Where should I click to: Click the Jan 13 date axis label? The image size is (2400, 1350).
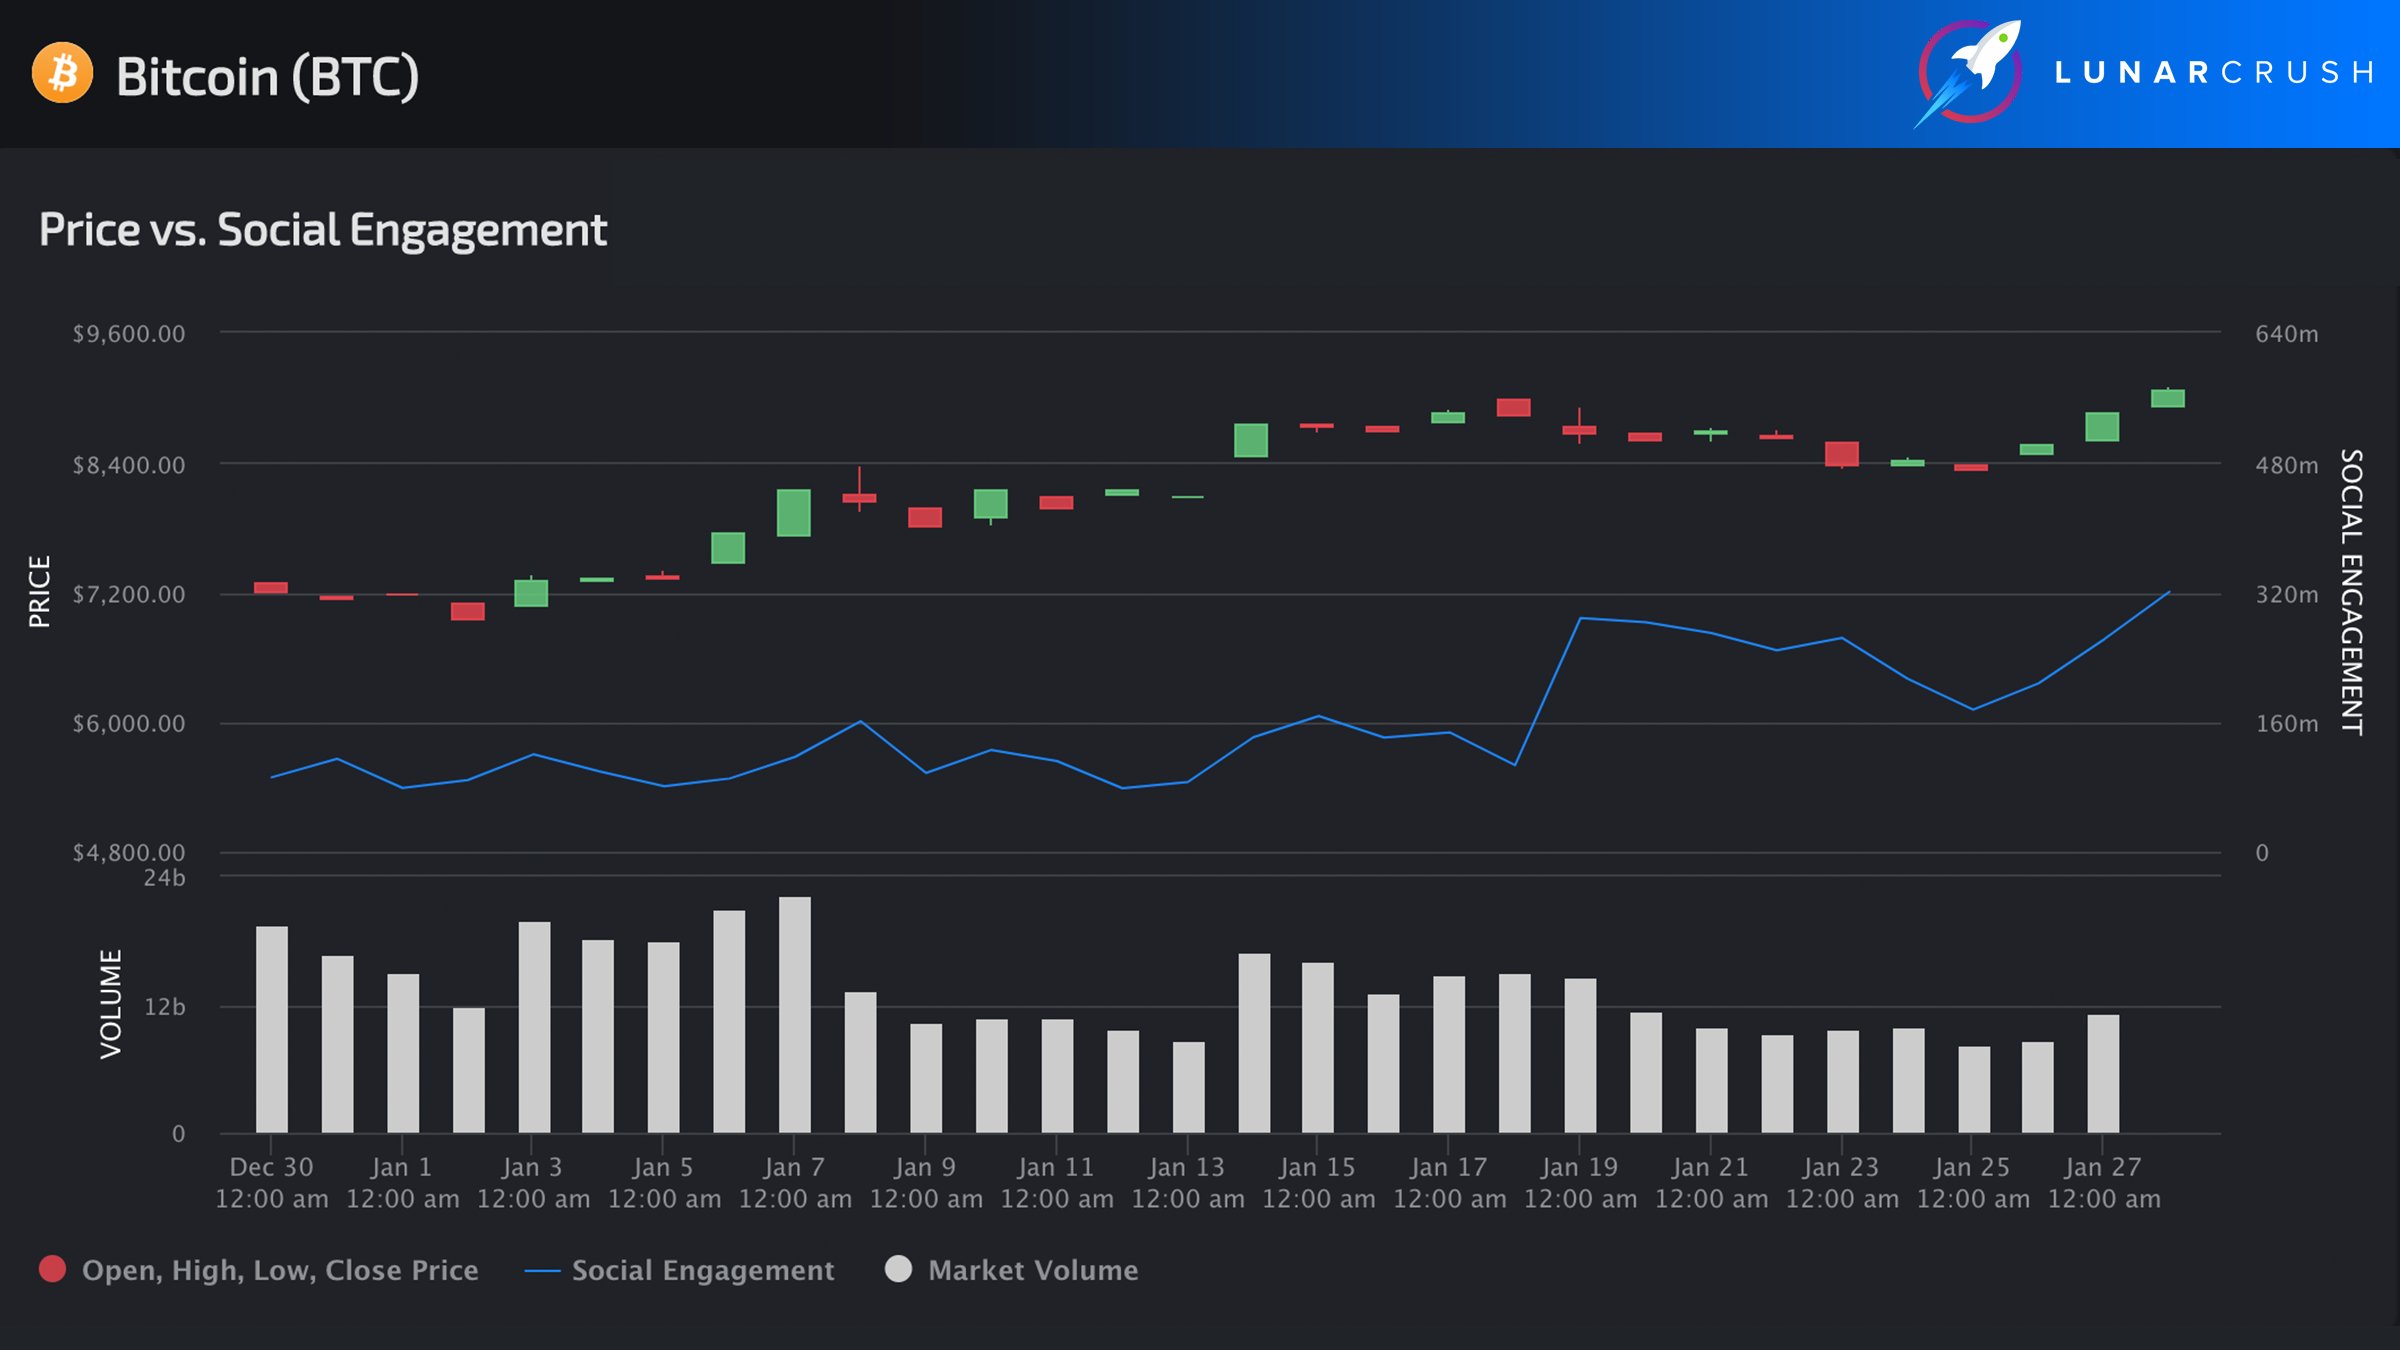tap(1188, 1183)
